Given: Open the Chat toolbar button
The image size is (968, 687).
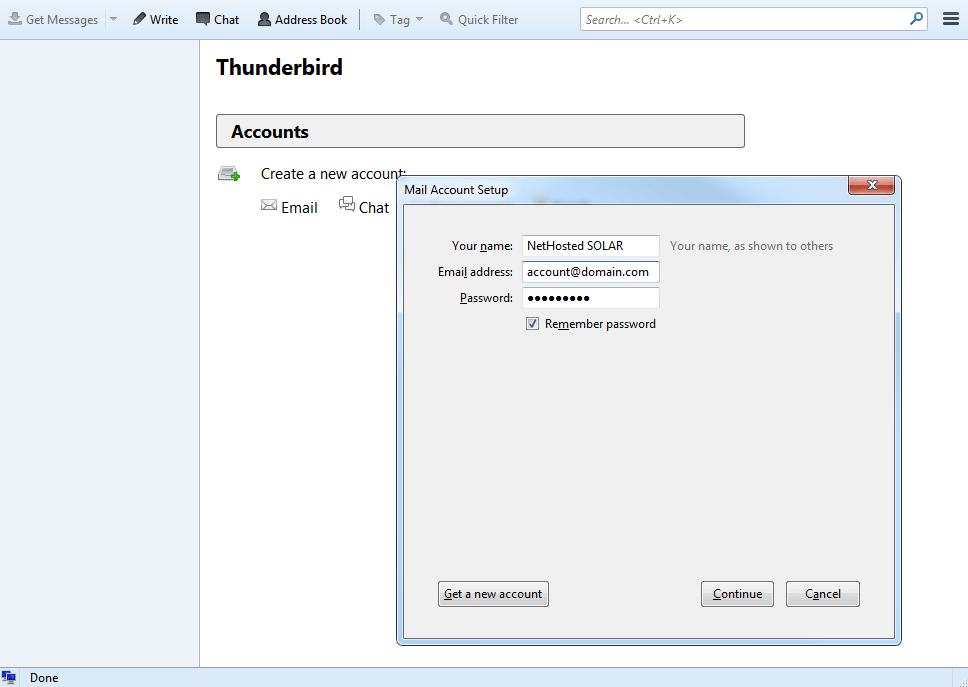Looking at the screenshot, I should tap(217, 20).
